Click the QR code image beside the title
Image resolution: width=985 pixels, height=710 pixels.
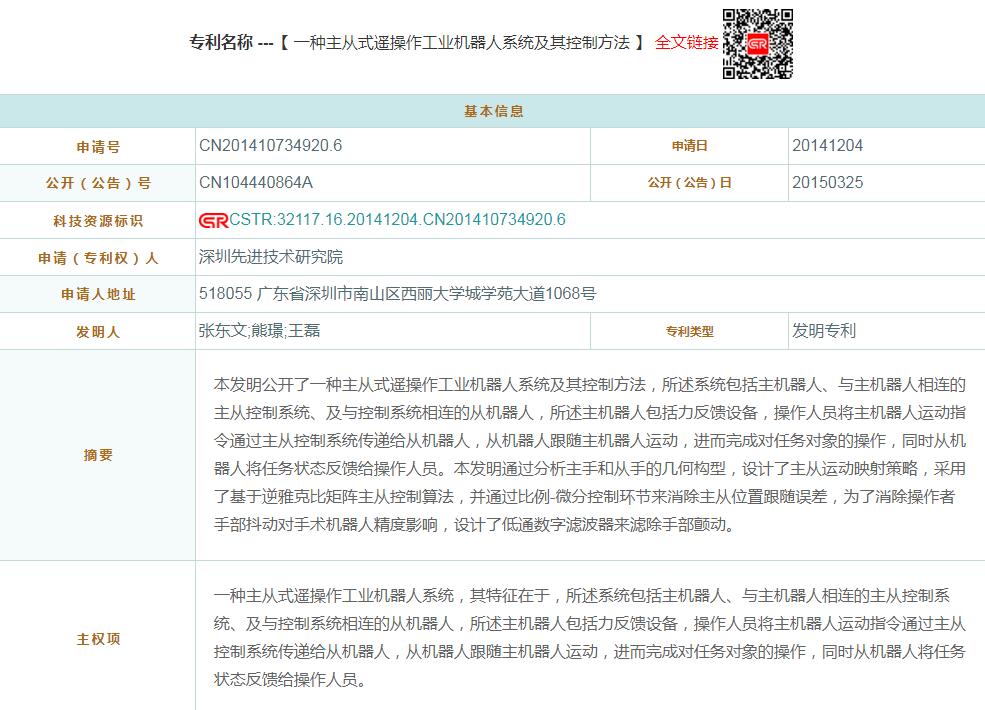(757, 43)
